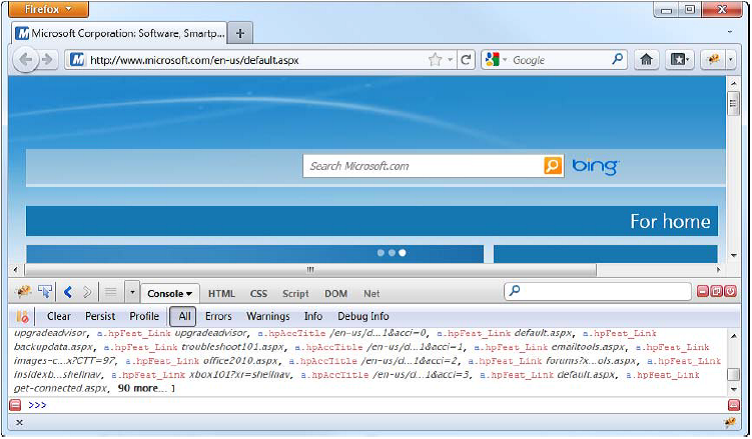Open the dropdown beside Console tab
The height and width of the screenshot is (439, 752).
[x=132, y=292]
